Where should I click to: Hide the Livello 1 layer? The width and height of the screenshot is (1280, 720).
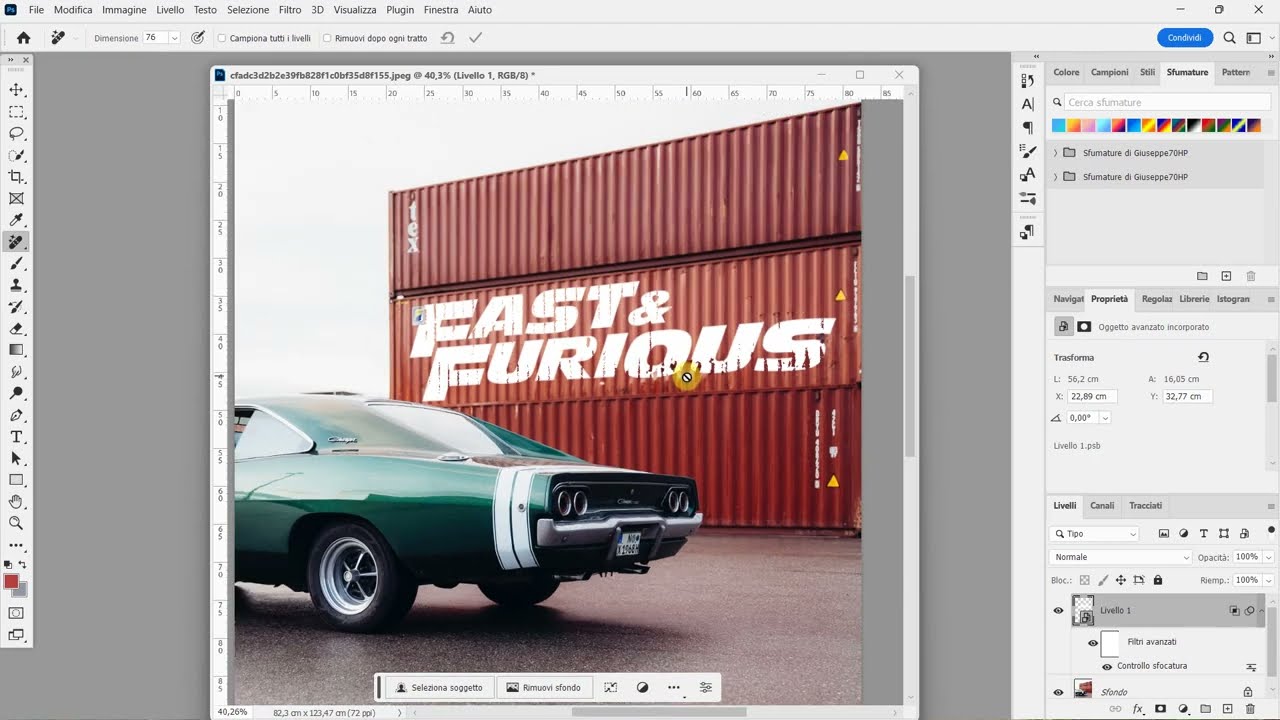coord(1058,611)
